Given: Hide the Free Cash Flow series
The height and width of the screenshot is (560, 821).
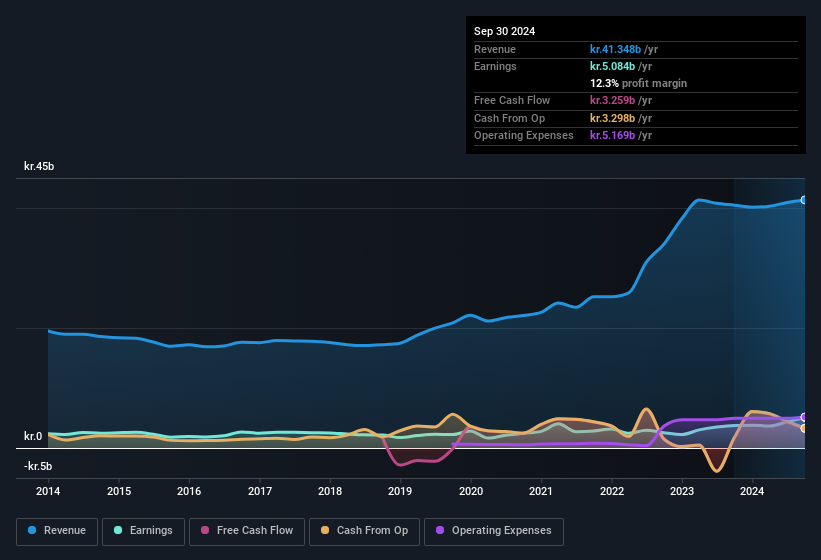Looking at the screenshot, I should coord(247,531).
